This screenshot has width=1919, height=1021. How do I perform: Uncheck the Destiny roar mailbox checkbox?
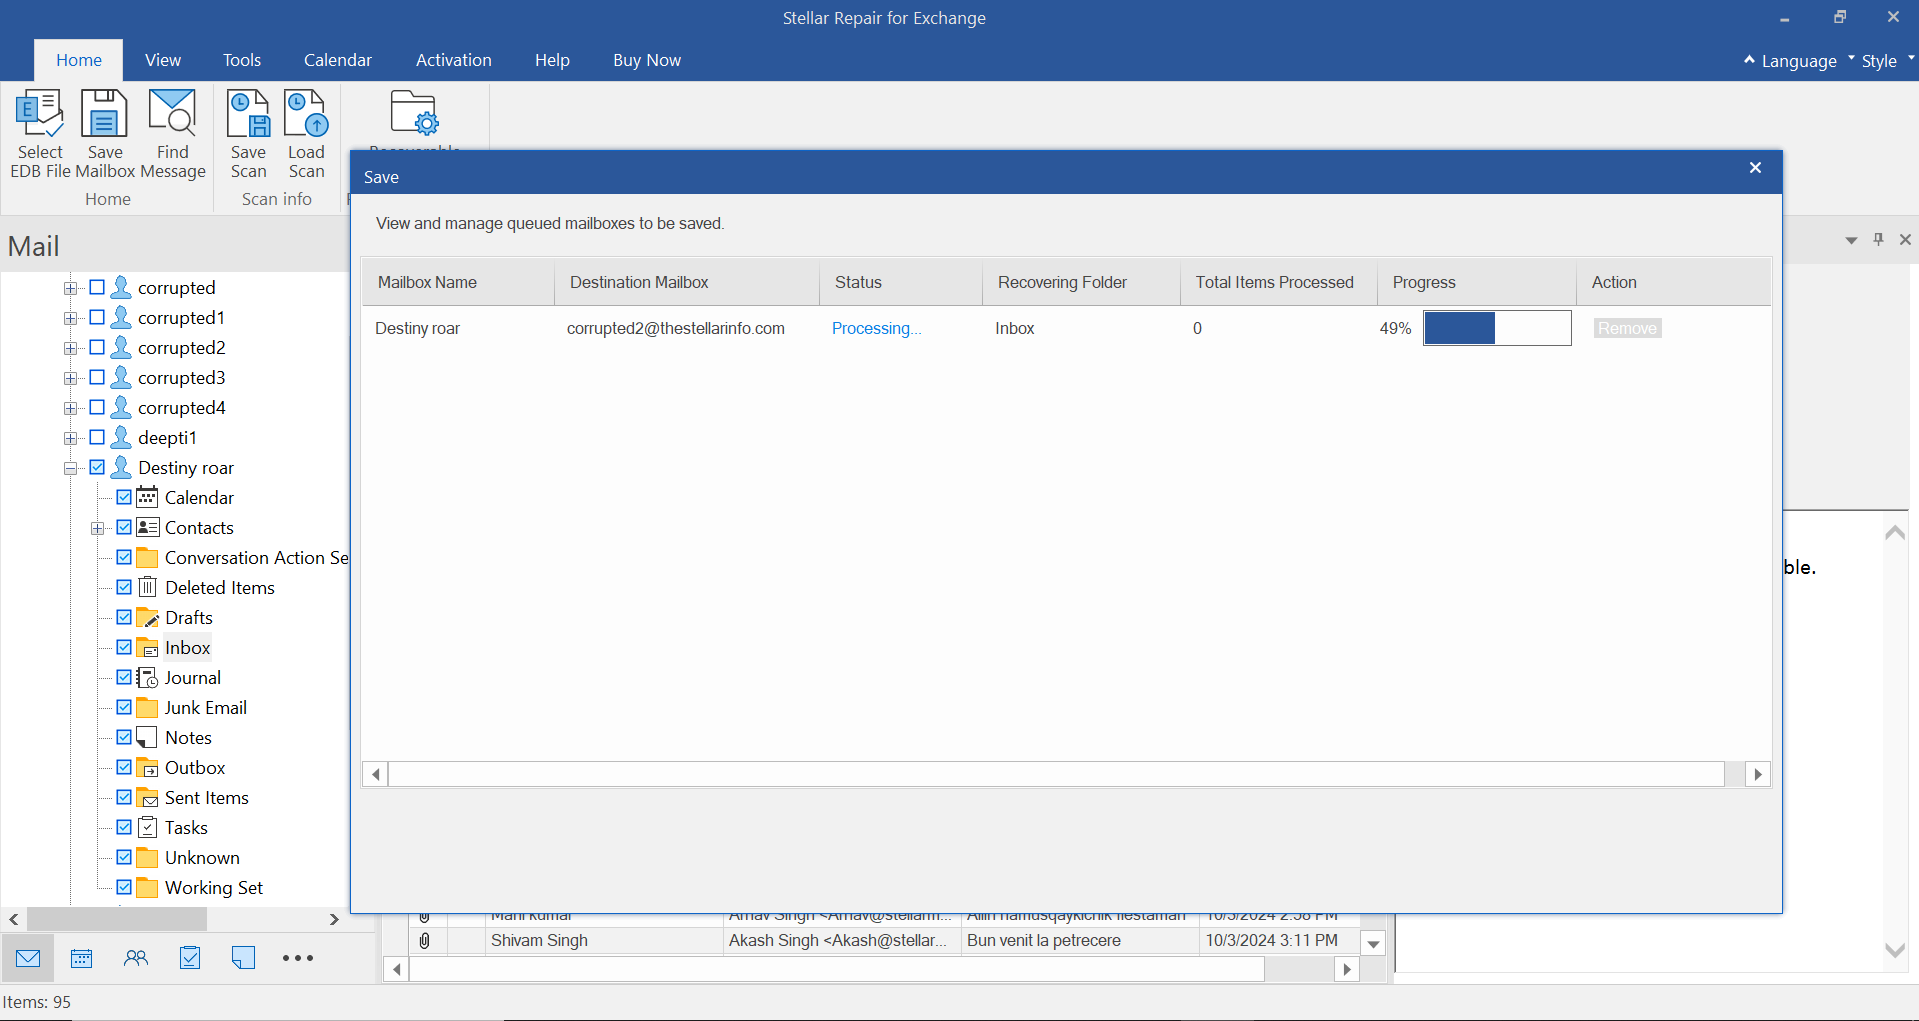click(x=97, y=467)
